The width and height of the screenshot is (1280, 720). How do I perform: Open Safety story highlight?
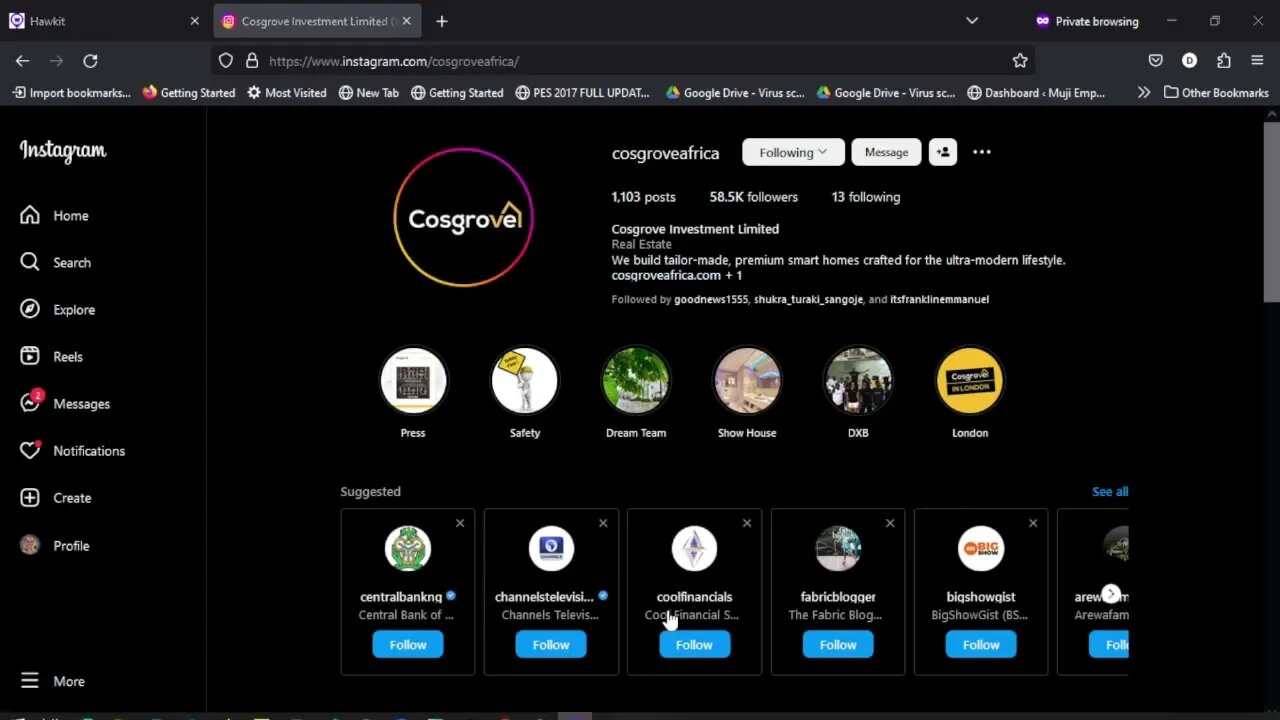(x=524, y=380)
